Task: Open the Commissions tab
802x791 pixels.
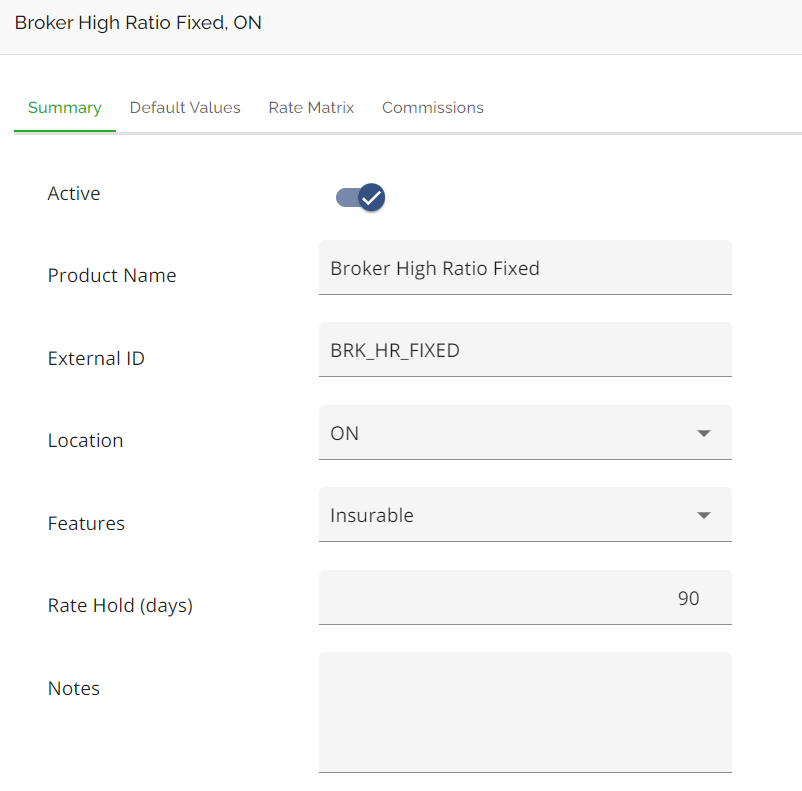Action: point(433,108)
